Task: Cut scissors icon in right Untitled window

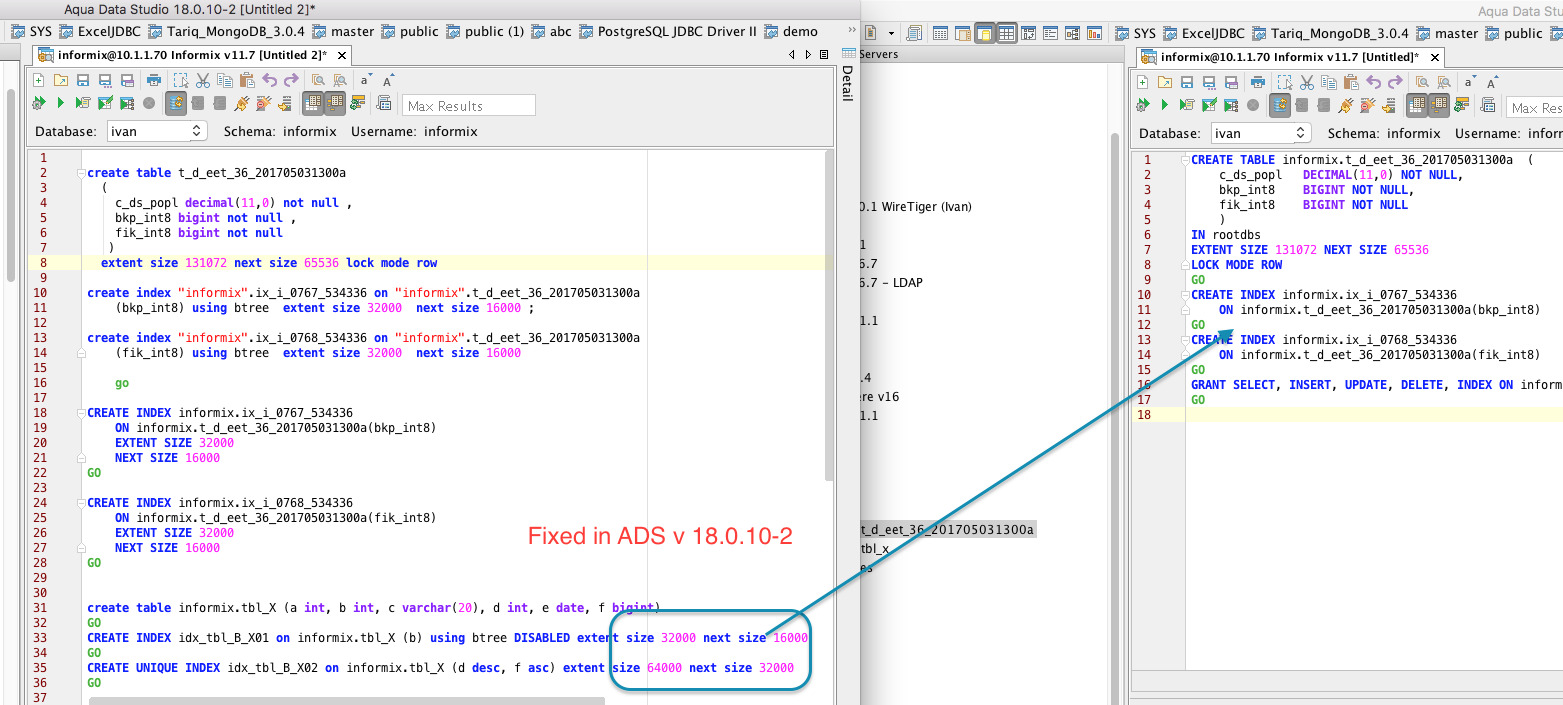Action: pyautogui.click(x=1306, y=82)
